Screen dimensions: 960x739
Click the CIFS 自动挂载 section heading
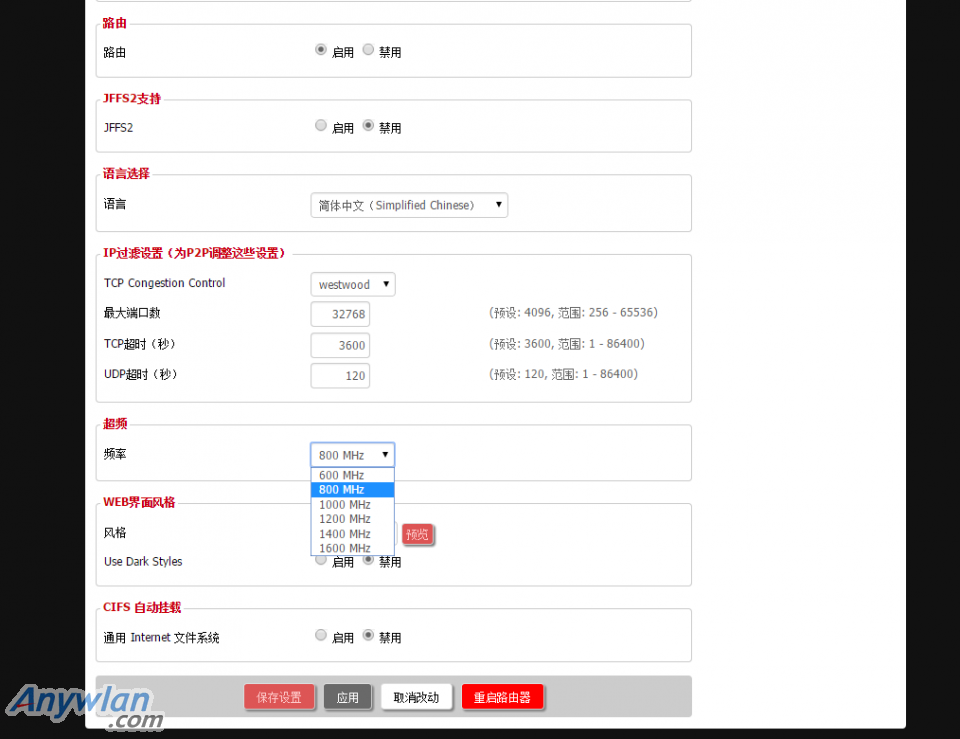point(142,607)
